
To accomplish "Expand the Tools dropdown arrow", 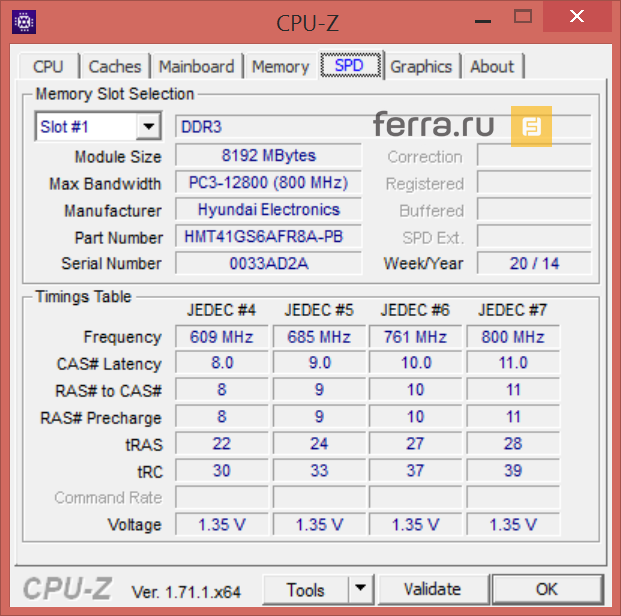I will tap(360, 589).
